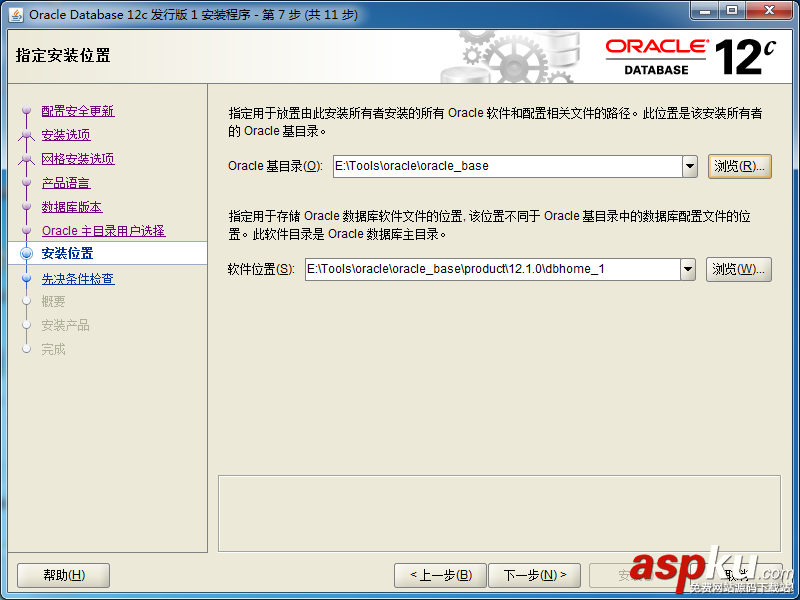Screen dimensions: 800x600
Task: Click the empty message area panel
Action: pos(499,514)
